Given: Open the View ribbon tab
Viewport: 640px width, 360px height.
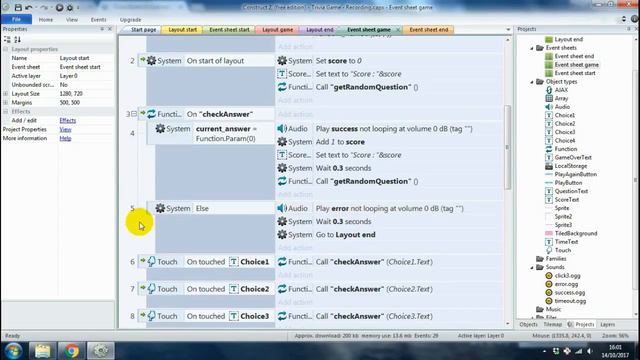Looking at the screenshot, I should click(72, 20).
